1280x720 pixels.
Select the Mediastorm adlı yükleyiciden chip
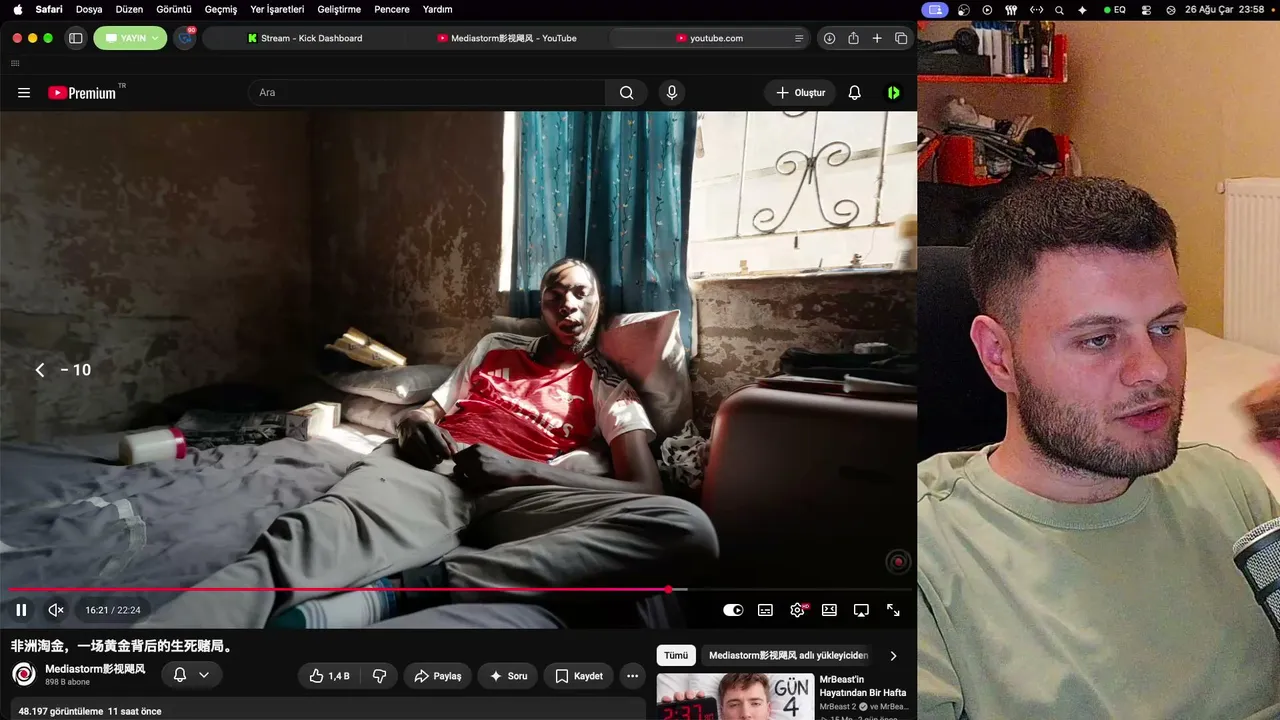tap(788, 656)
